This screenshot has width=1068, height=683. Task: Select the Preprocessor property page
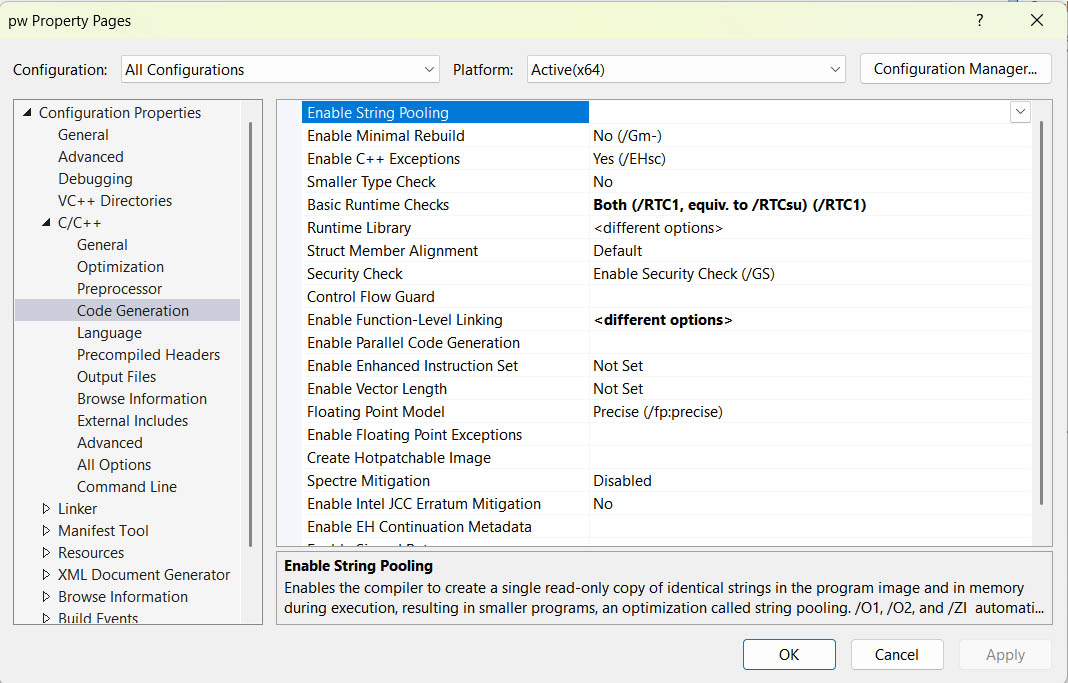tap(119, 289)
